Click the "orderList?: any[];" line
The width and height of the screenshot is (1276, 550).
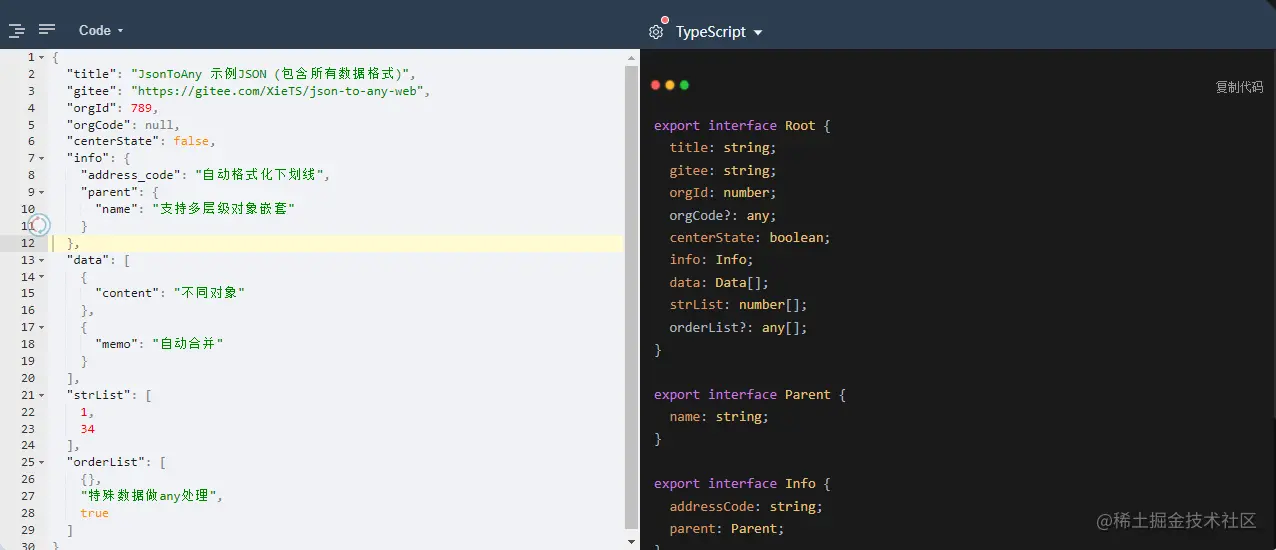[x=738, y=327]
